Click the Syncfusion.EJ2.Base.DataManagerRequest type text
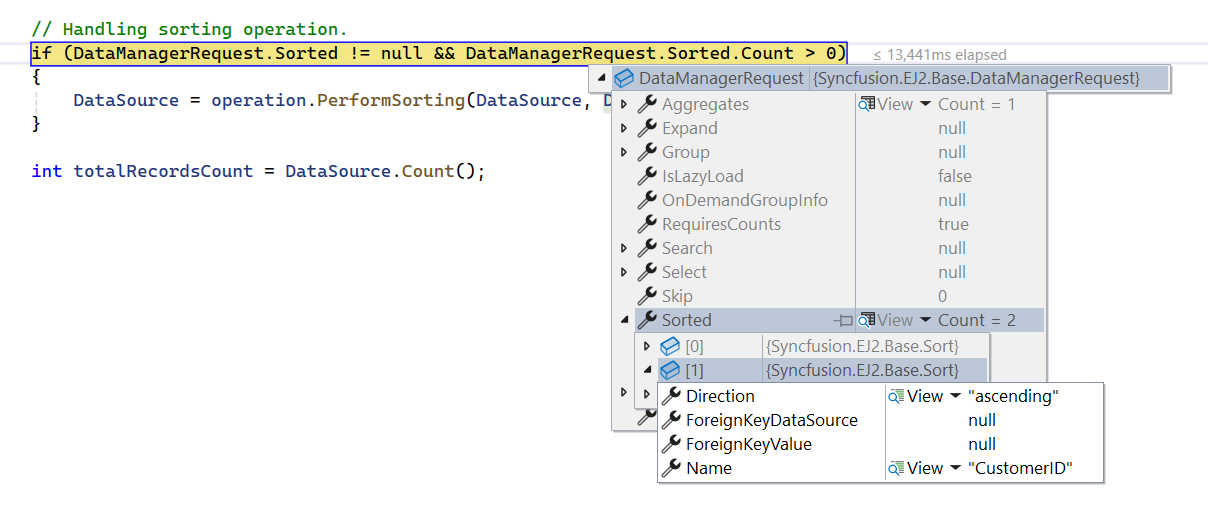 (977, 78)
